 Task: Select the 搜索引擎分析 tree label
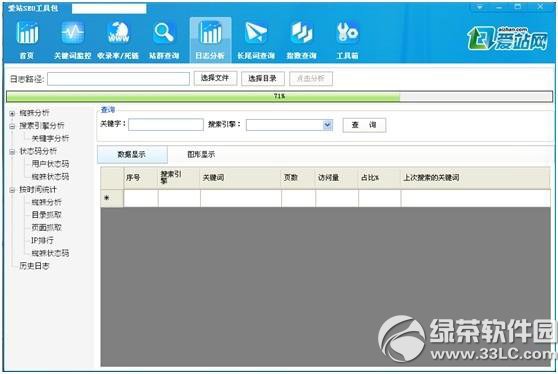[x=42, y=126]
